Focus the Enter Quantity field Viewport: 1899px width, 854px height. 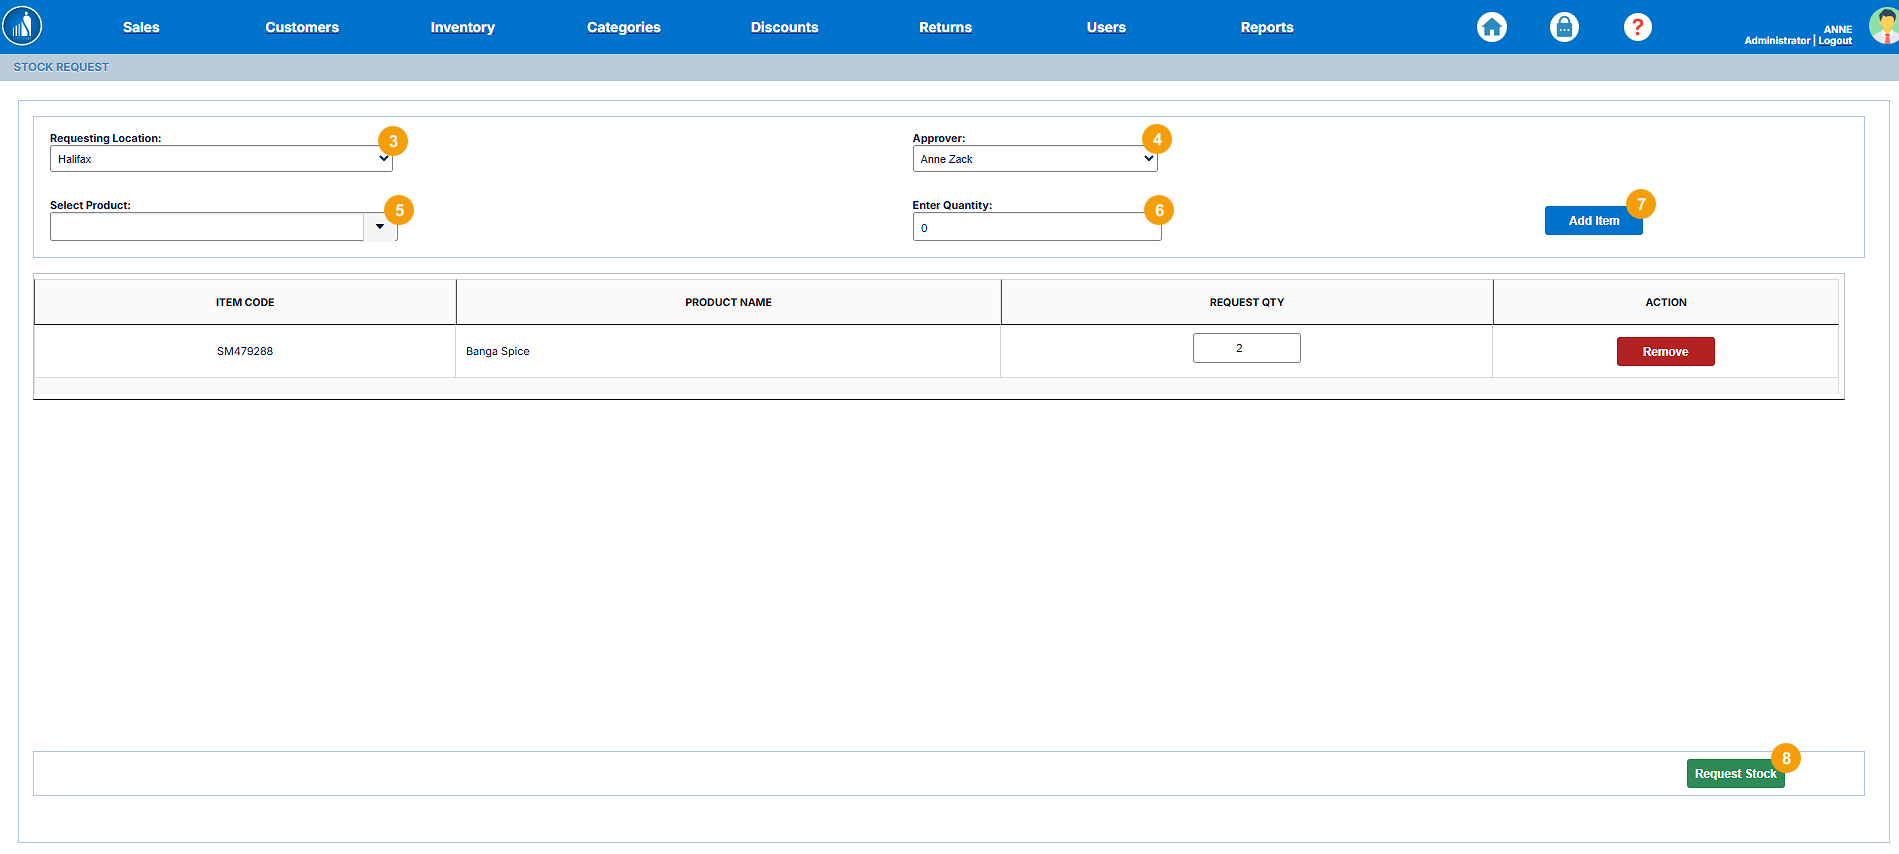[1036, 228]
